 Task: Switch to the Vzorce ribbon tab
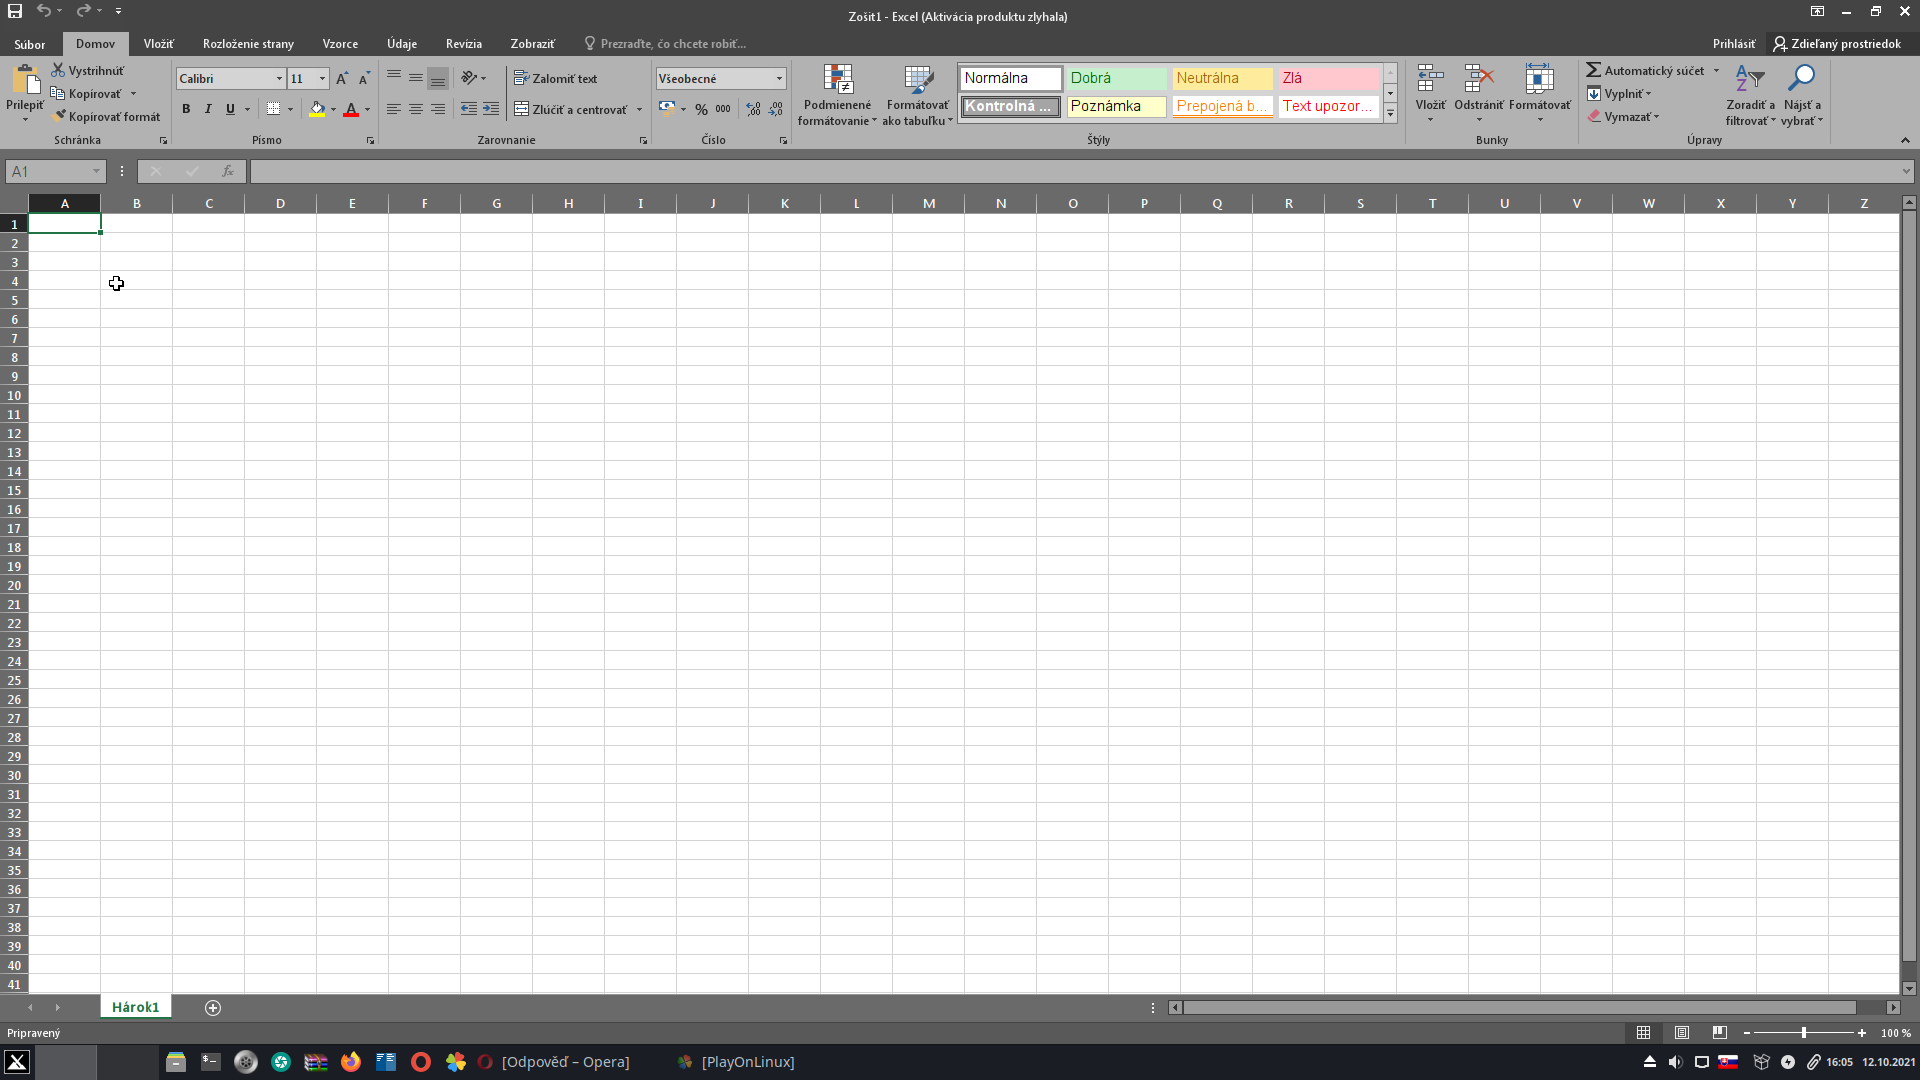(x=340, y=44)
